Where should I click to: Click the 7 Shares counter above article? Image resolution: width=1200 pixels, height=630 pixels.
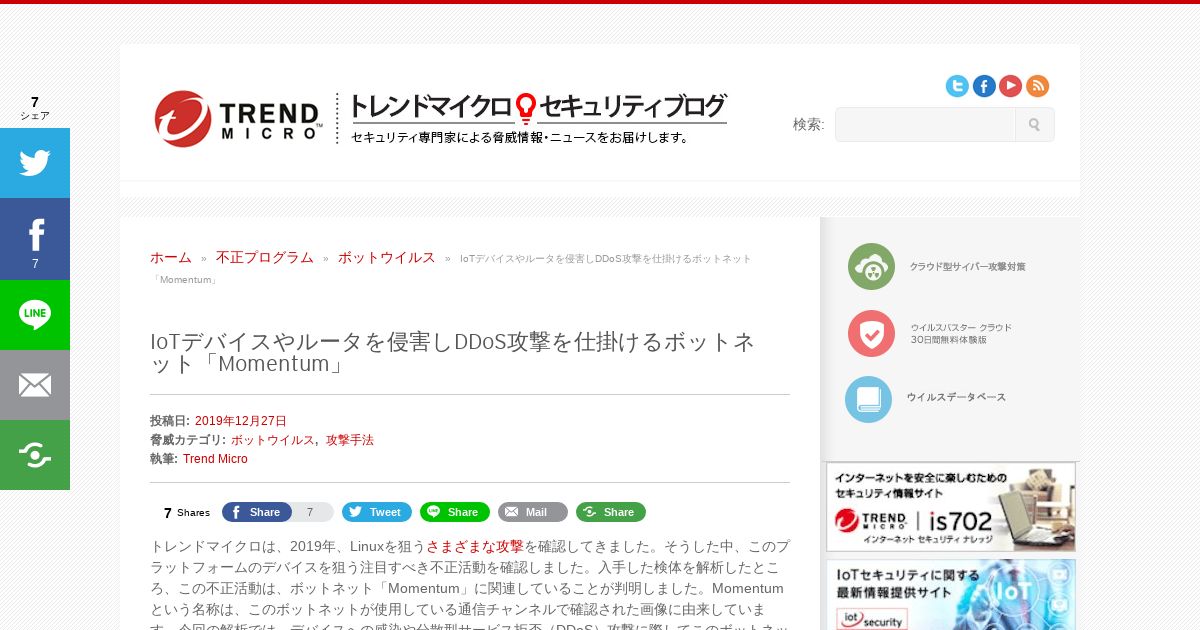[x=187, y=513]
